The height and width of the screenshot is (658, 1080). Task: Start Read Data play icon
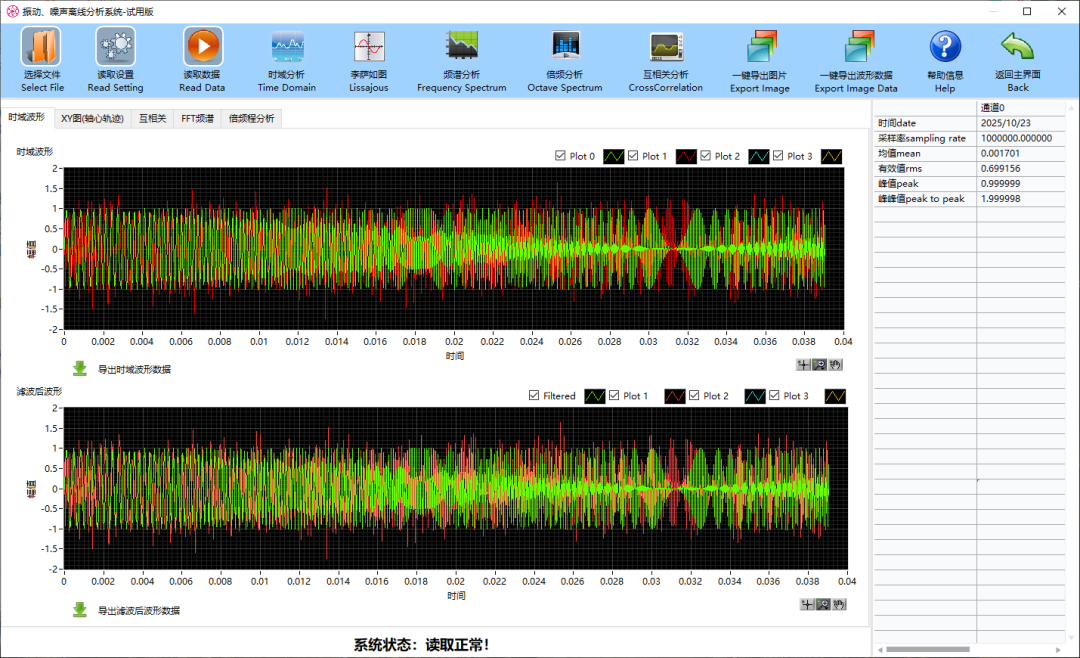coord(202,46)
